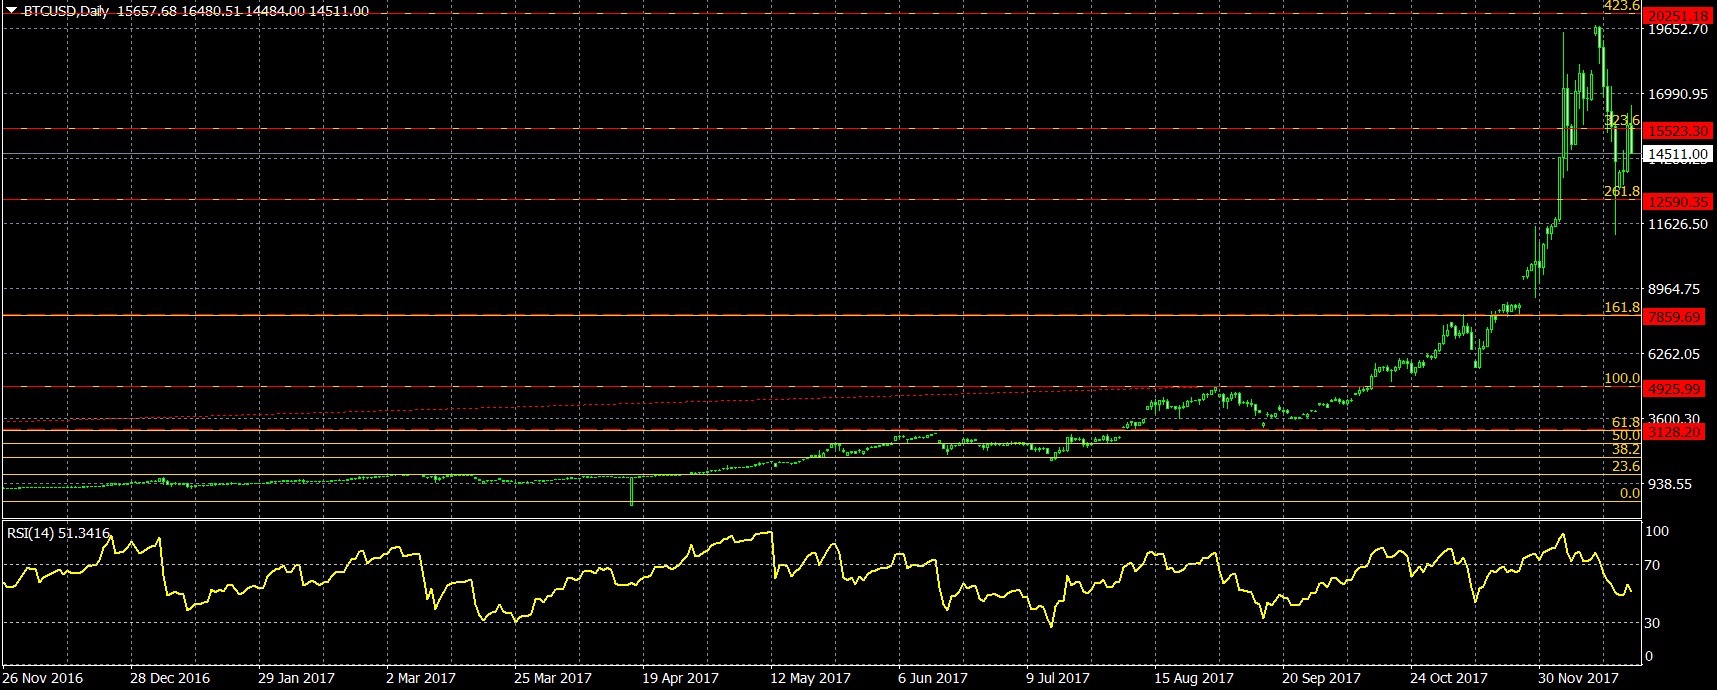Select the red 20251.18 price tag
The height and width of the screenshot is (690, 1717).
(x=1678, y=16)
